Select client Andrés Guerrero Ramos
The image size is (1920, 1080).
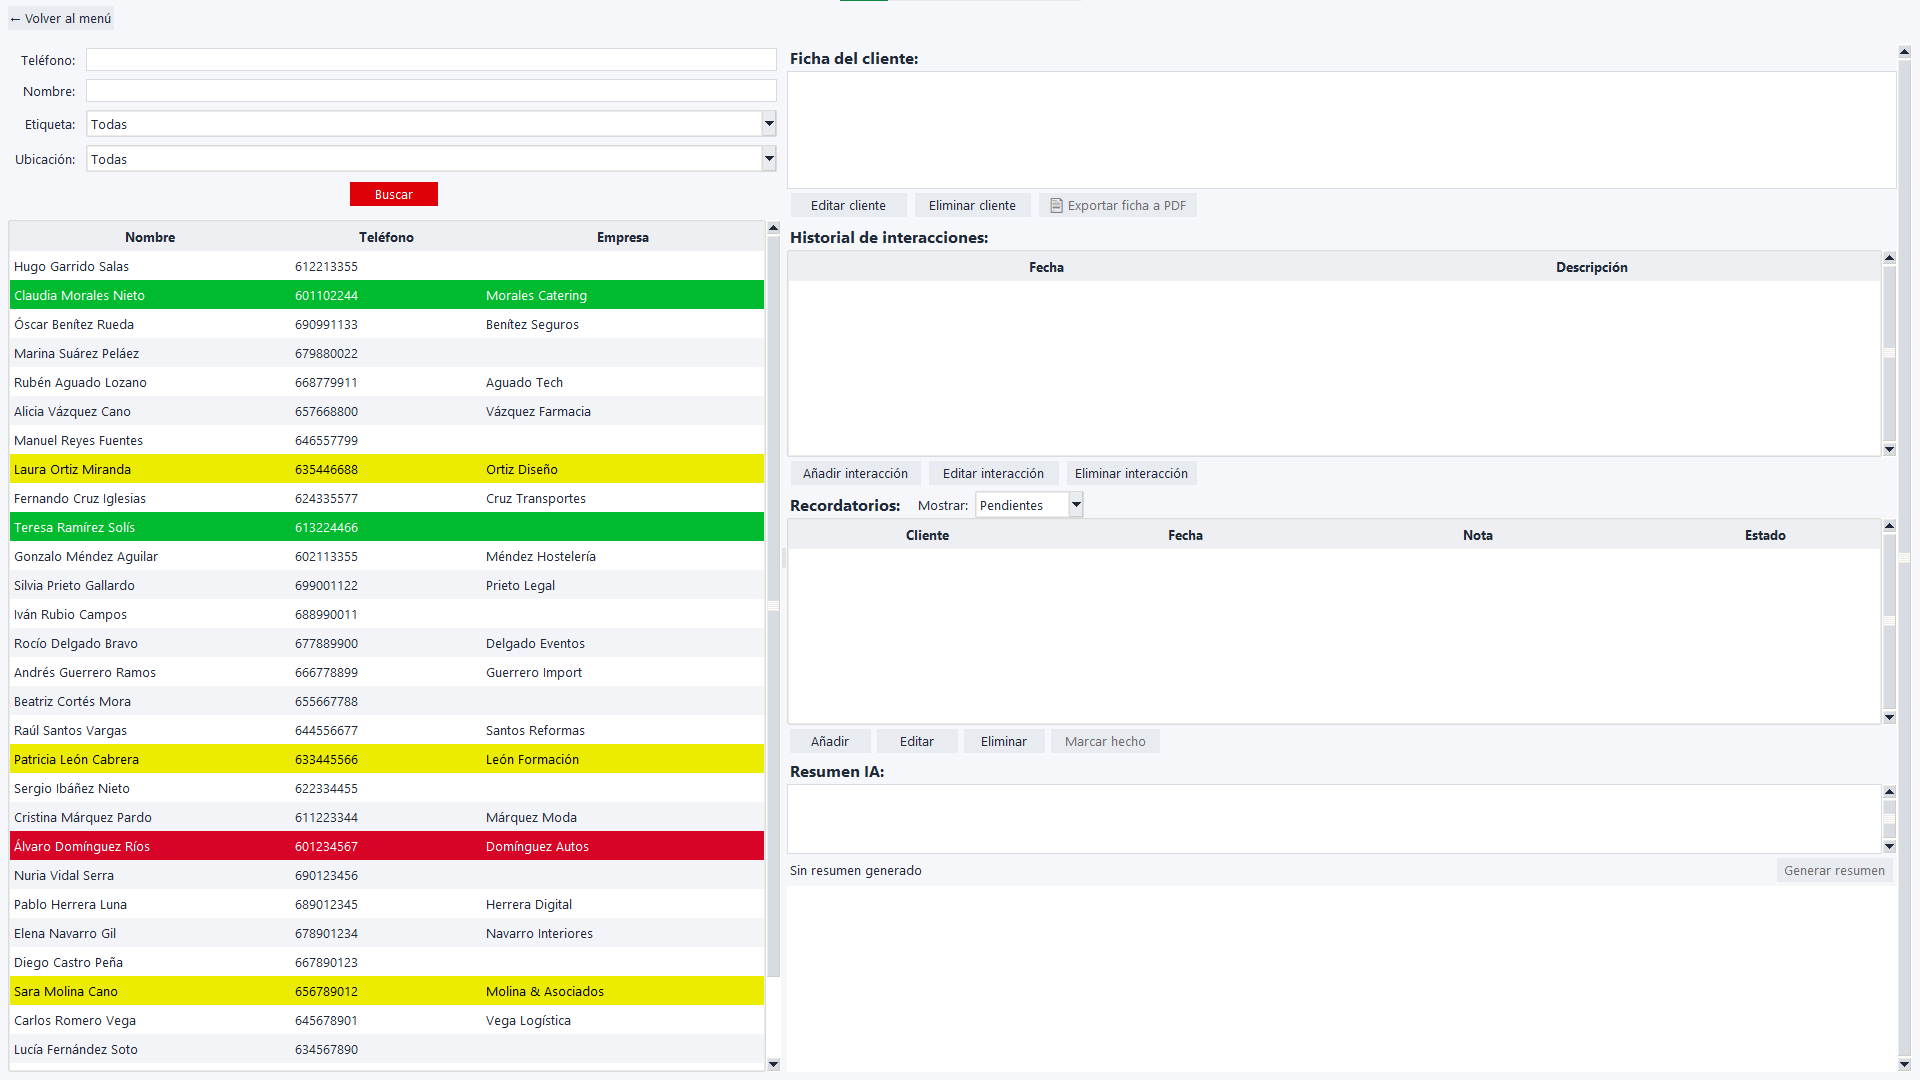387,672
